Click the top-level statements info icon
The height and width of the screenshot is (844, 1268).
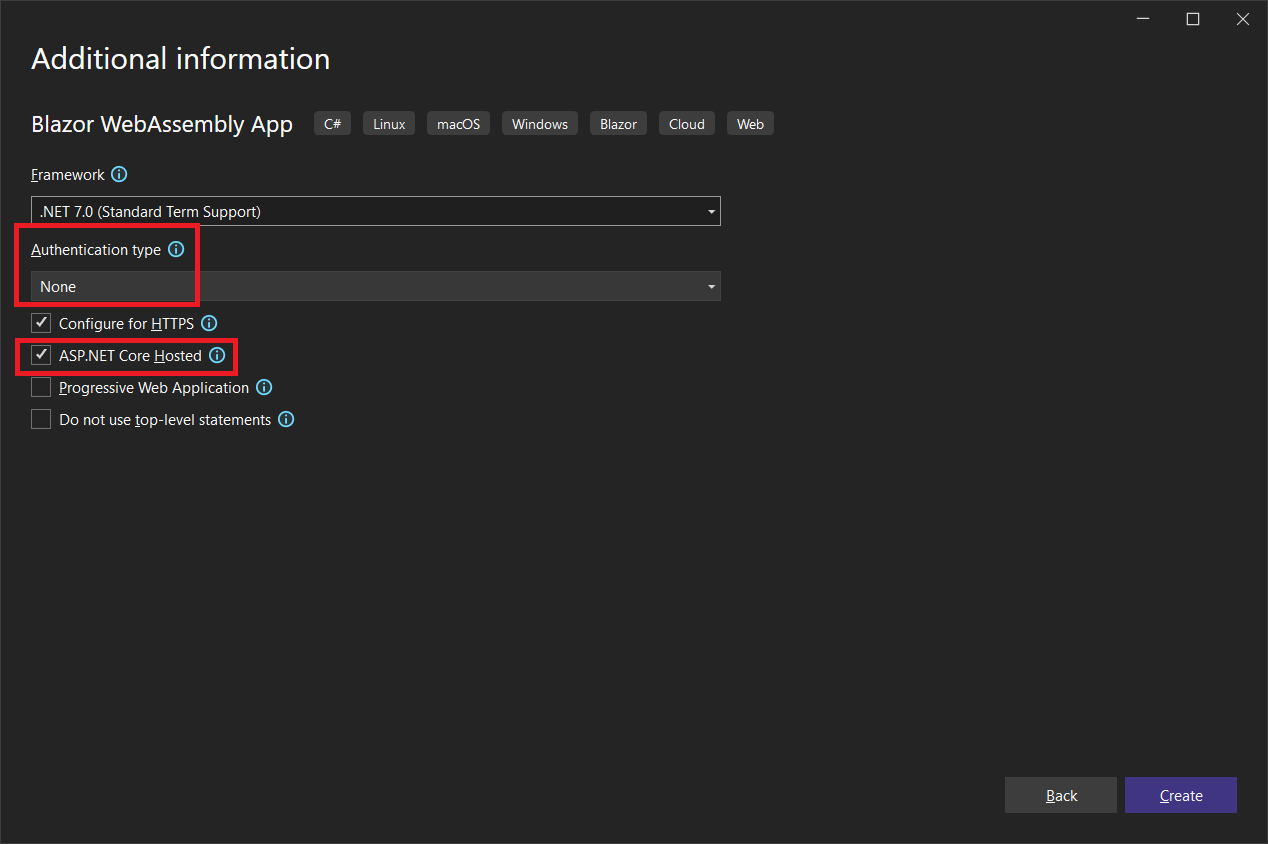tap(286, 419)
